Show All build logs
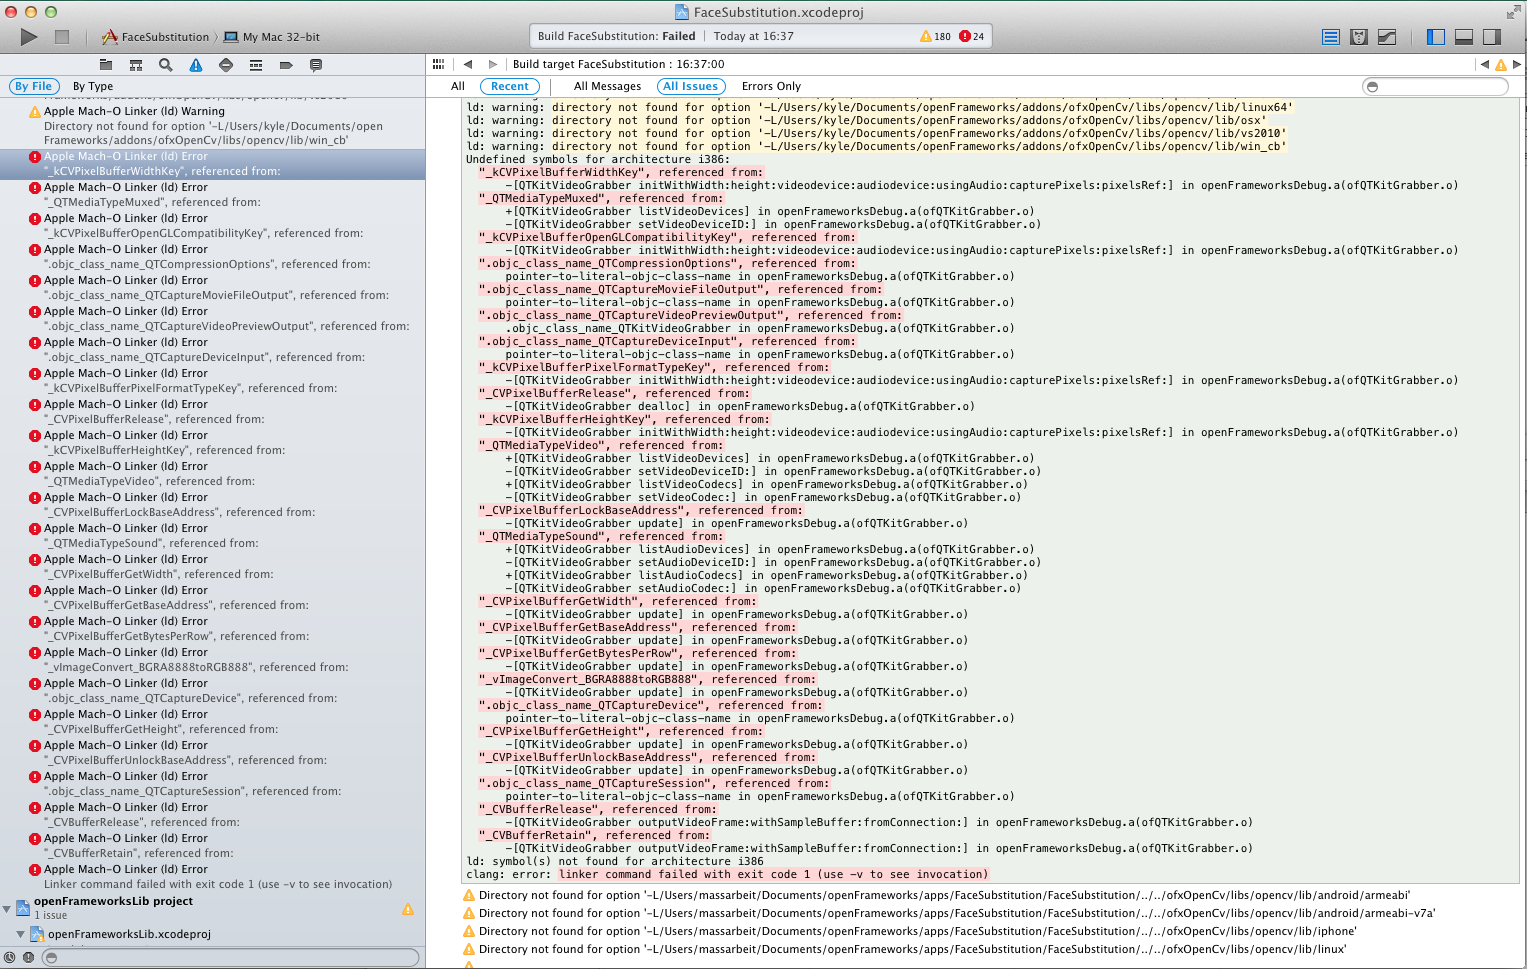This screenshot has width=1527, height=969. [x=458, y=86]
